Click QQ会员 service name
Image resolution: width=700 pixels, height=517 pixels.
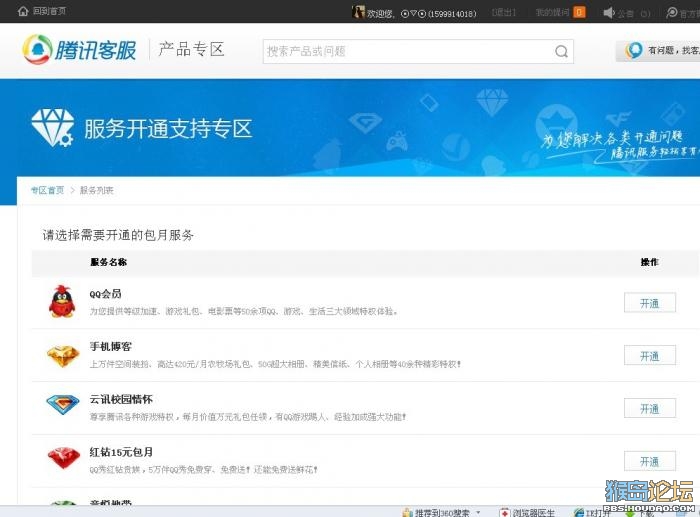[105, 294]
